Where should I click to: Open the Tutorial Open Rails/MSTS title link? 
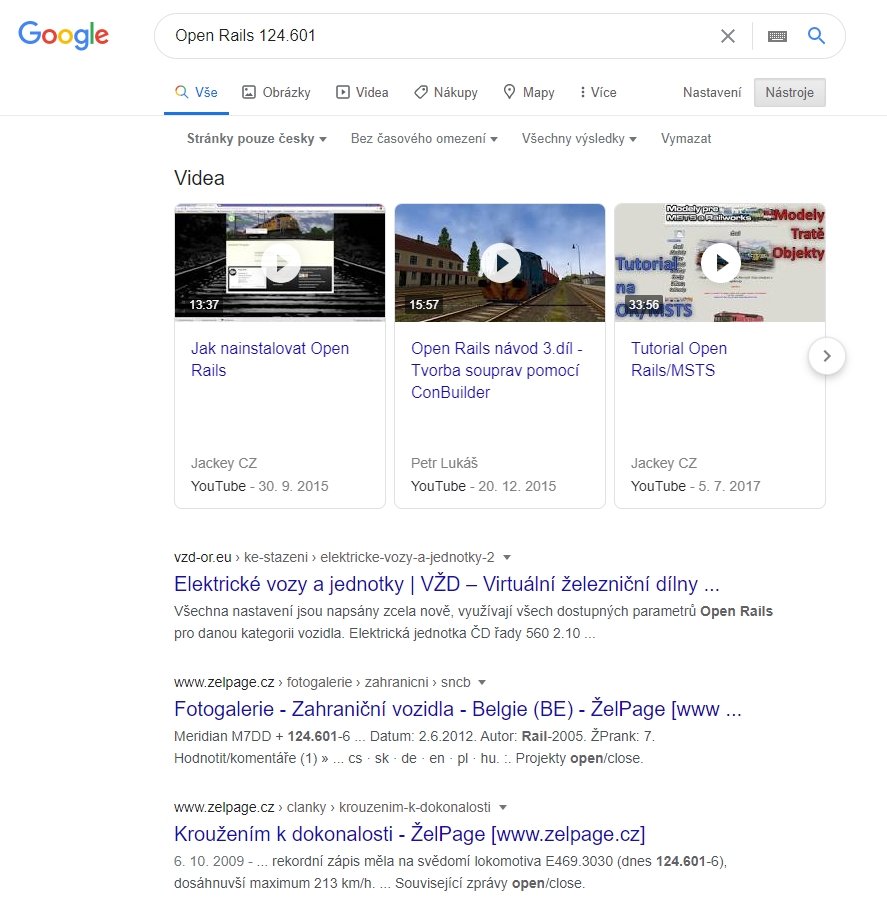[x=679, y=359]
